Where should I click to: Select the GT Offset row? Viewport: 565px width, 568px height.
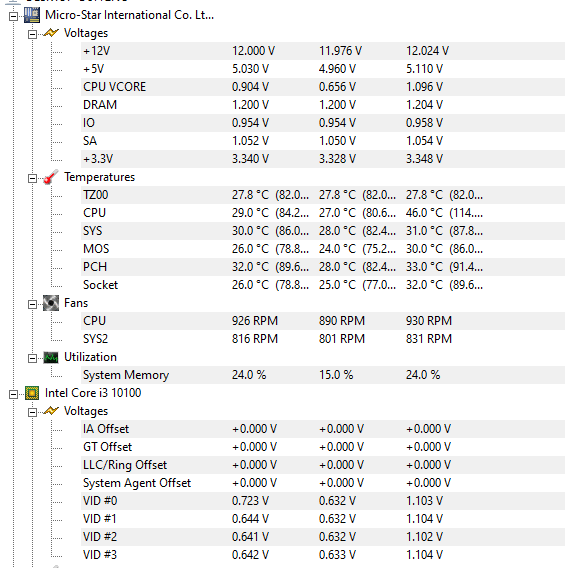click(x=323, y=447)
